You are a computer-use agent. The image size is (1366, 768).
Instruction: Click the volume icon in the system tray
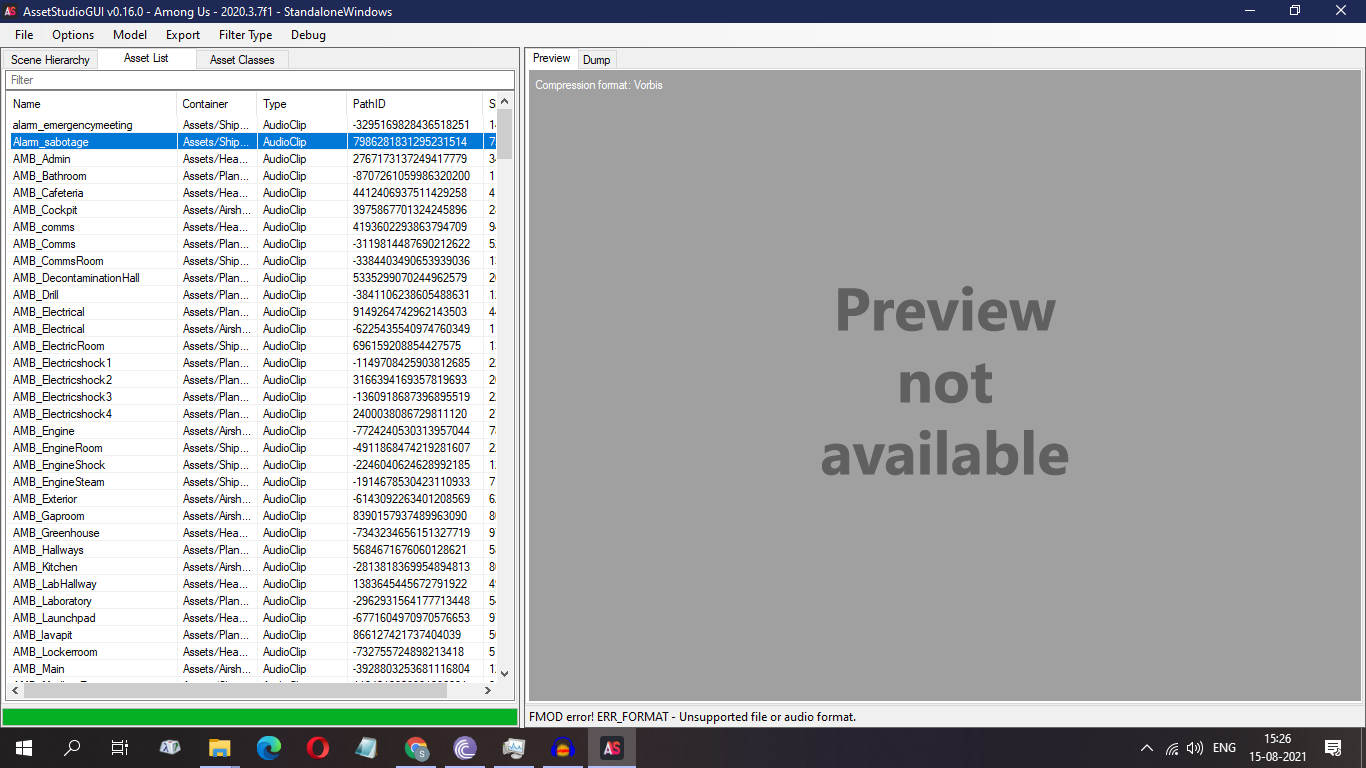point(1194,747)
